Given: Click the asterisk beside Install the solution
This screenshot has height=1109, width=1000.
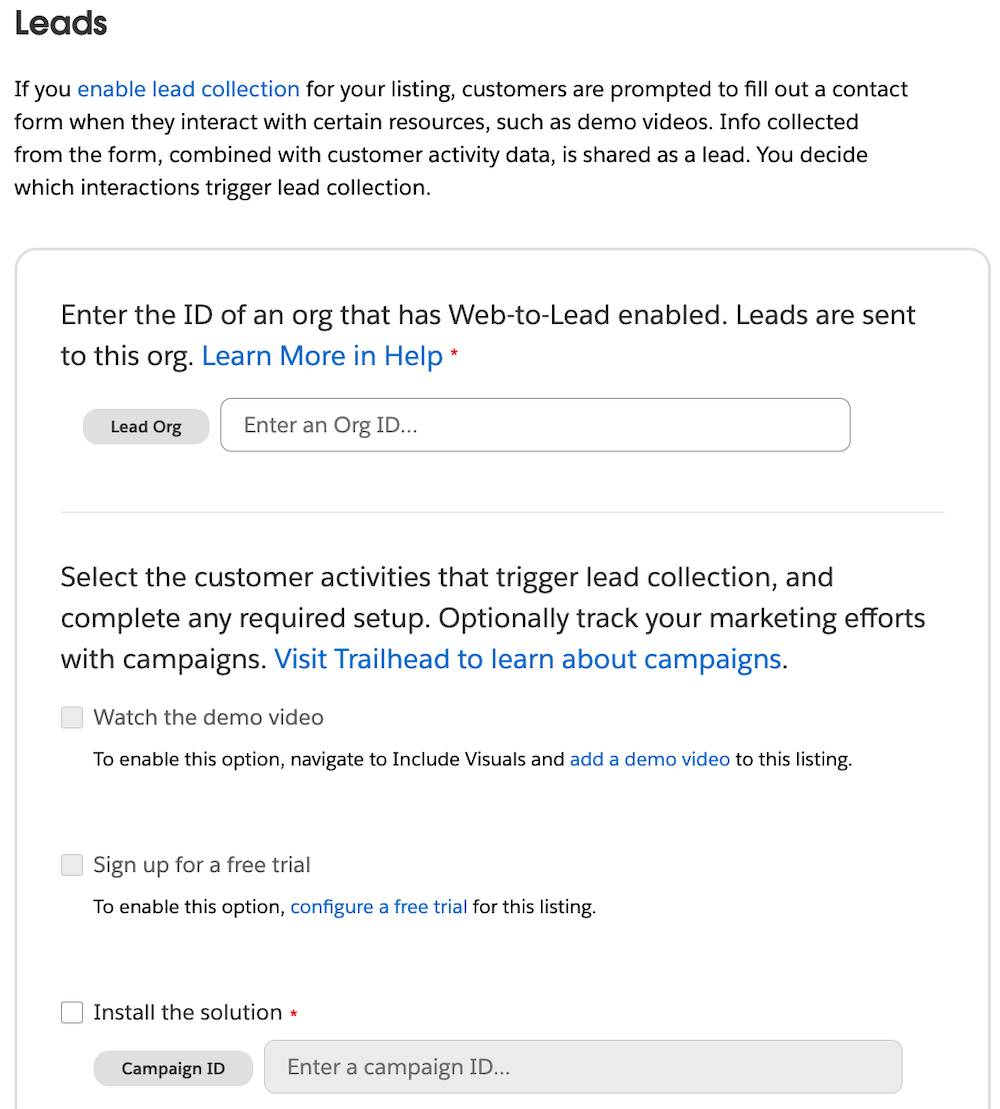Looking at the screenshot, I should 293,1012.
